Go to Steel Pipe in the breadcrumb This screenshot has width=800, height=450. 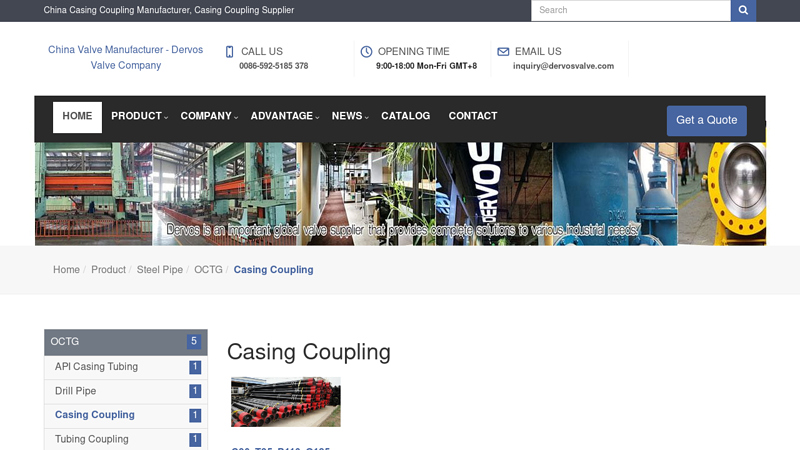coord(160,270)
